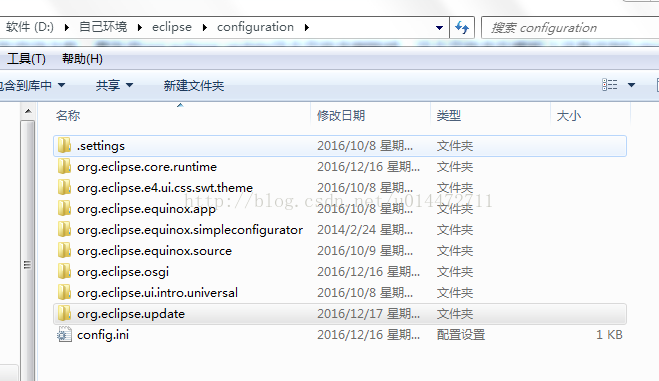The image size is (659, 381).
Task: Click the 1 KB size of config.ini
Action: pos(609,335)
